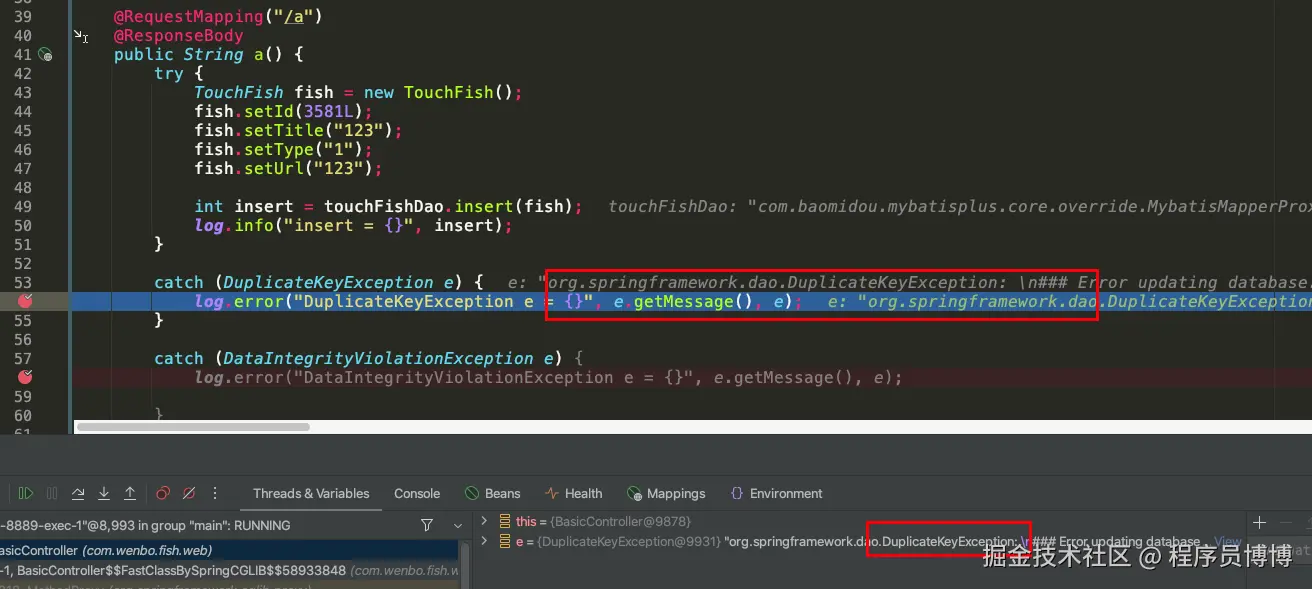Expand the 'this' variable node
1312x589 pixels.
[x=484, y=521]
